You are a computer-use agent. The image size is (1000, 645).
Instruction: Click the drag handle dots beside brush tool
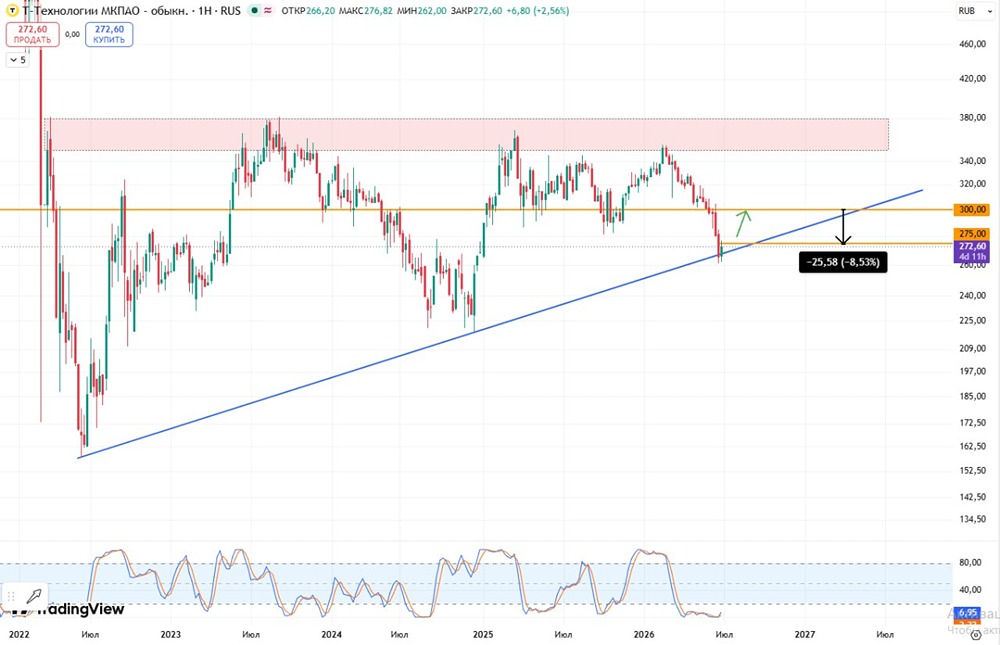11,596
